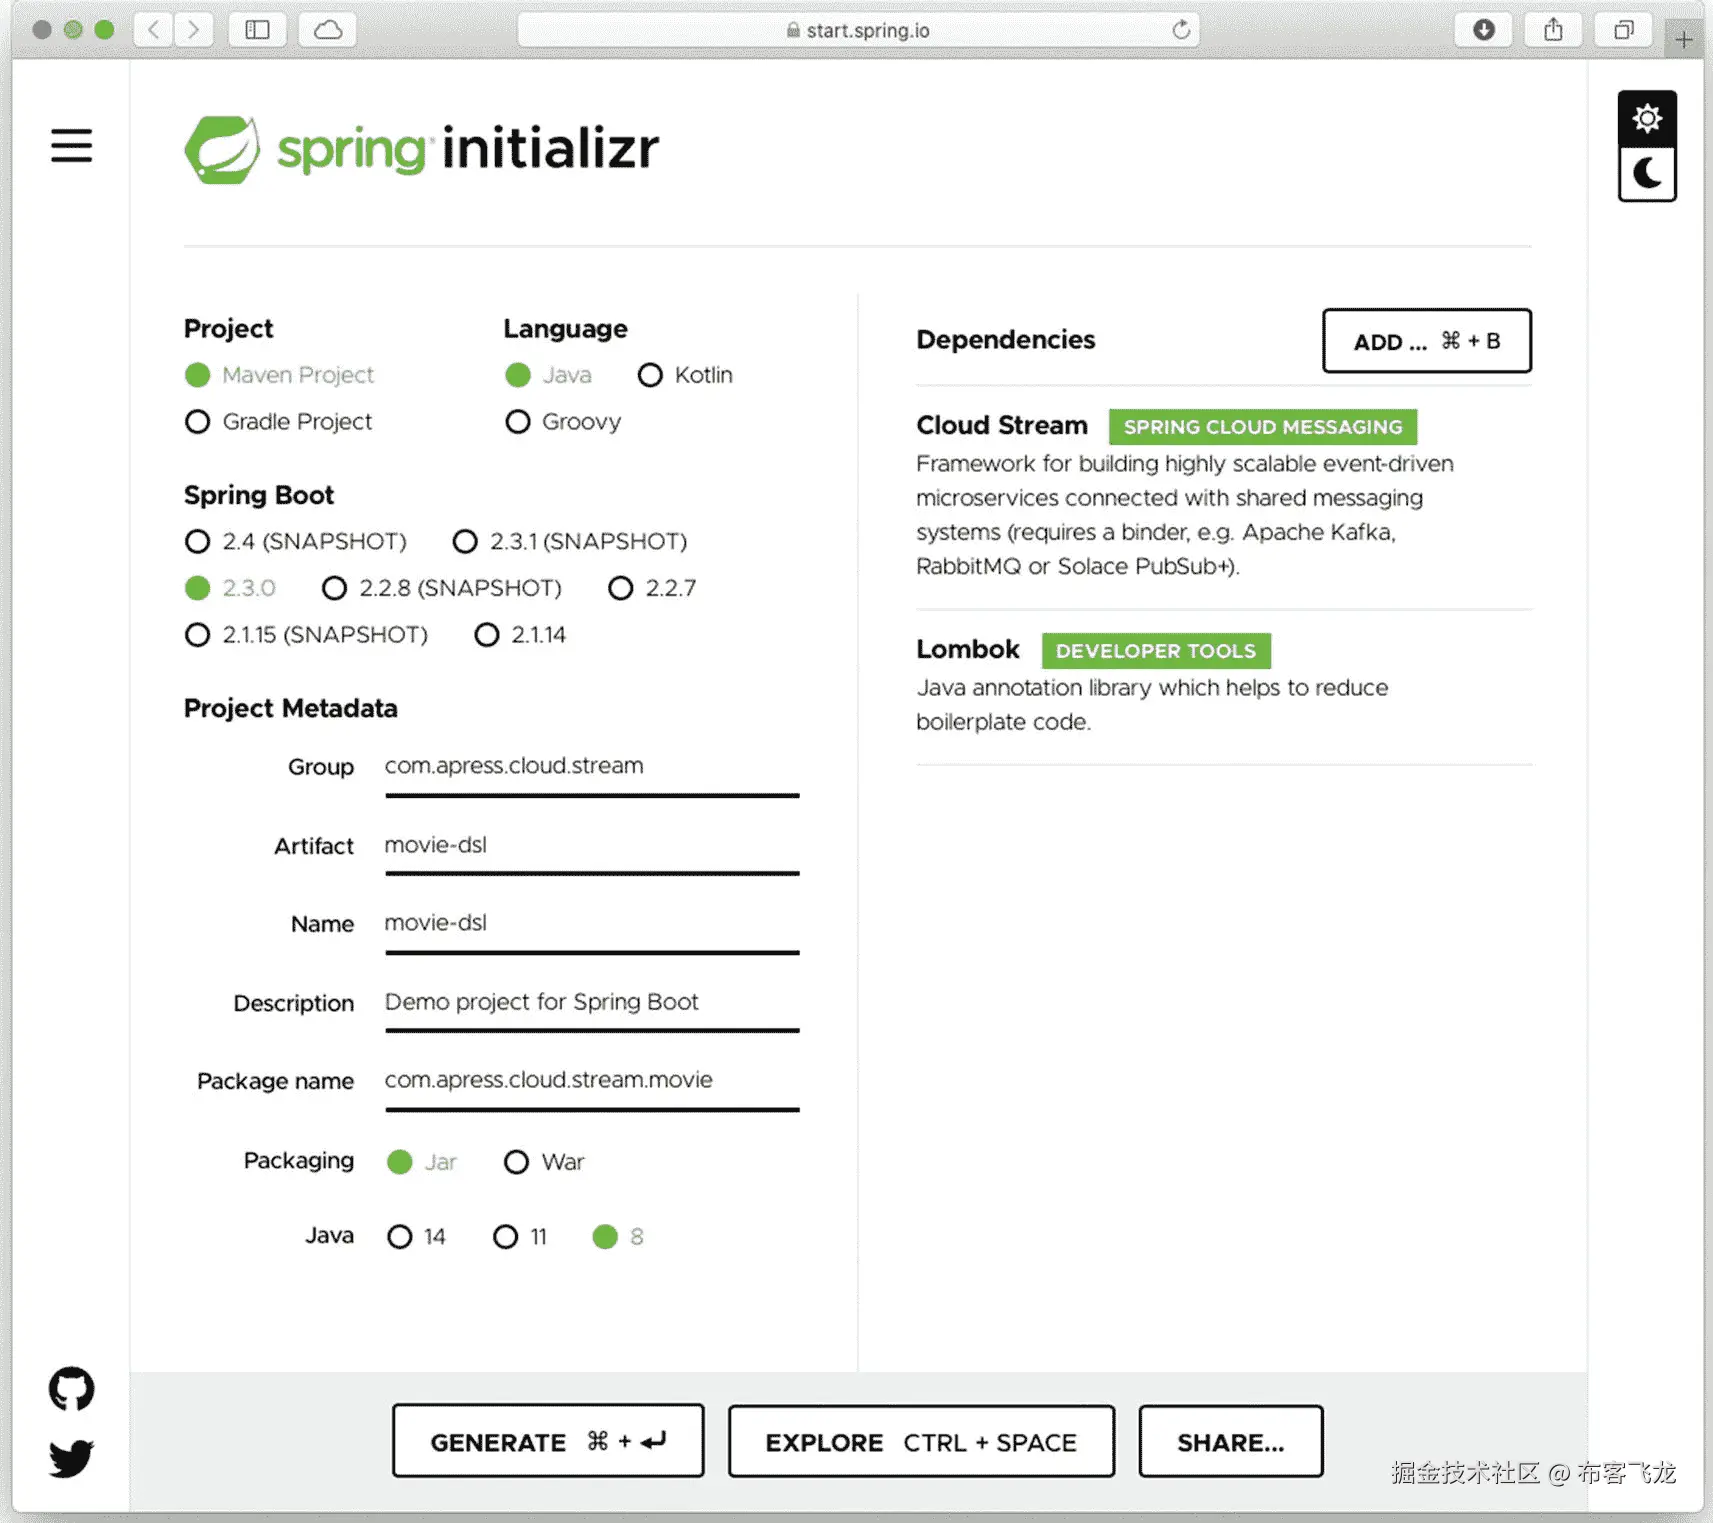Switch to dark theme moon icon

click(1647, 174)
